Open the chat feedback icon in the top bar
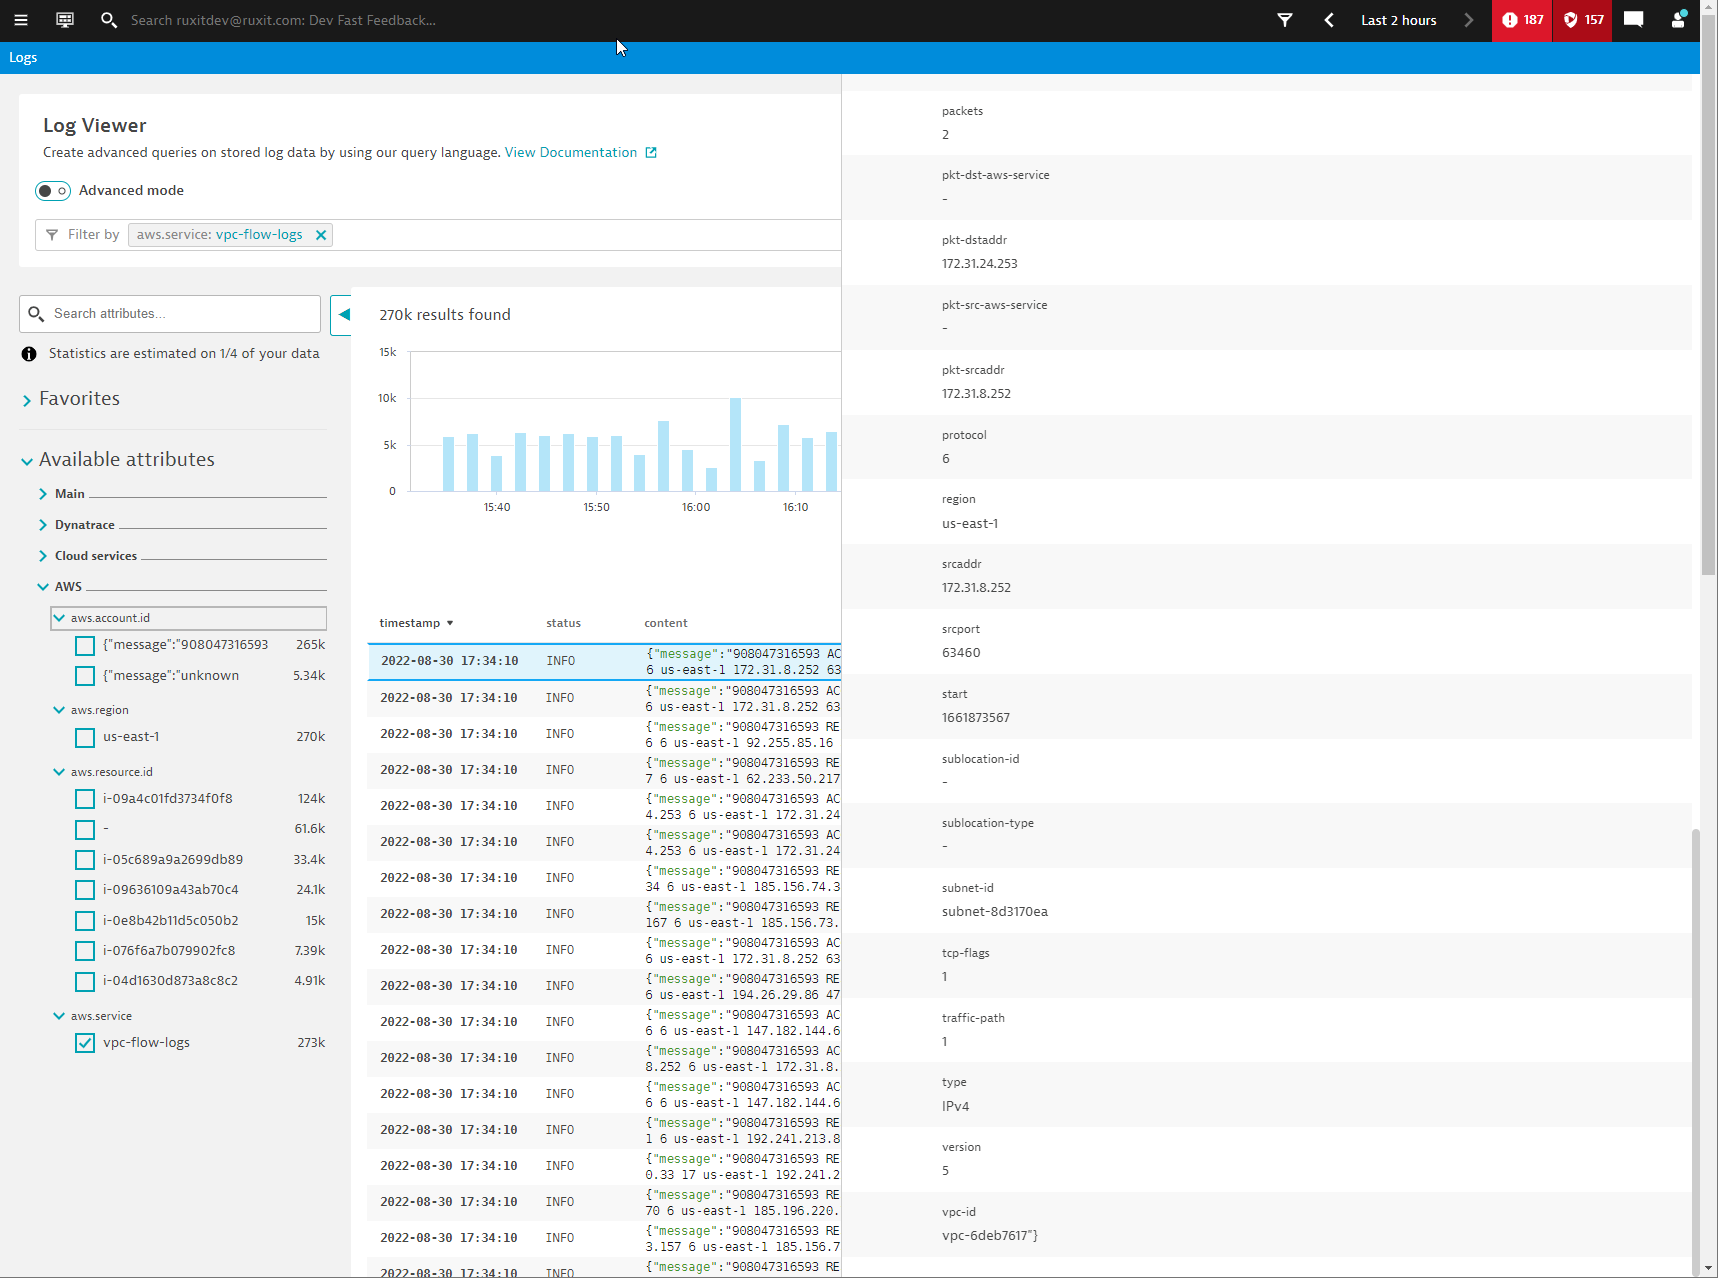 (1634, 20)
